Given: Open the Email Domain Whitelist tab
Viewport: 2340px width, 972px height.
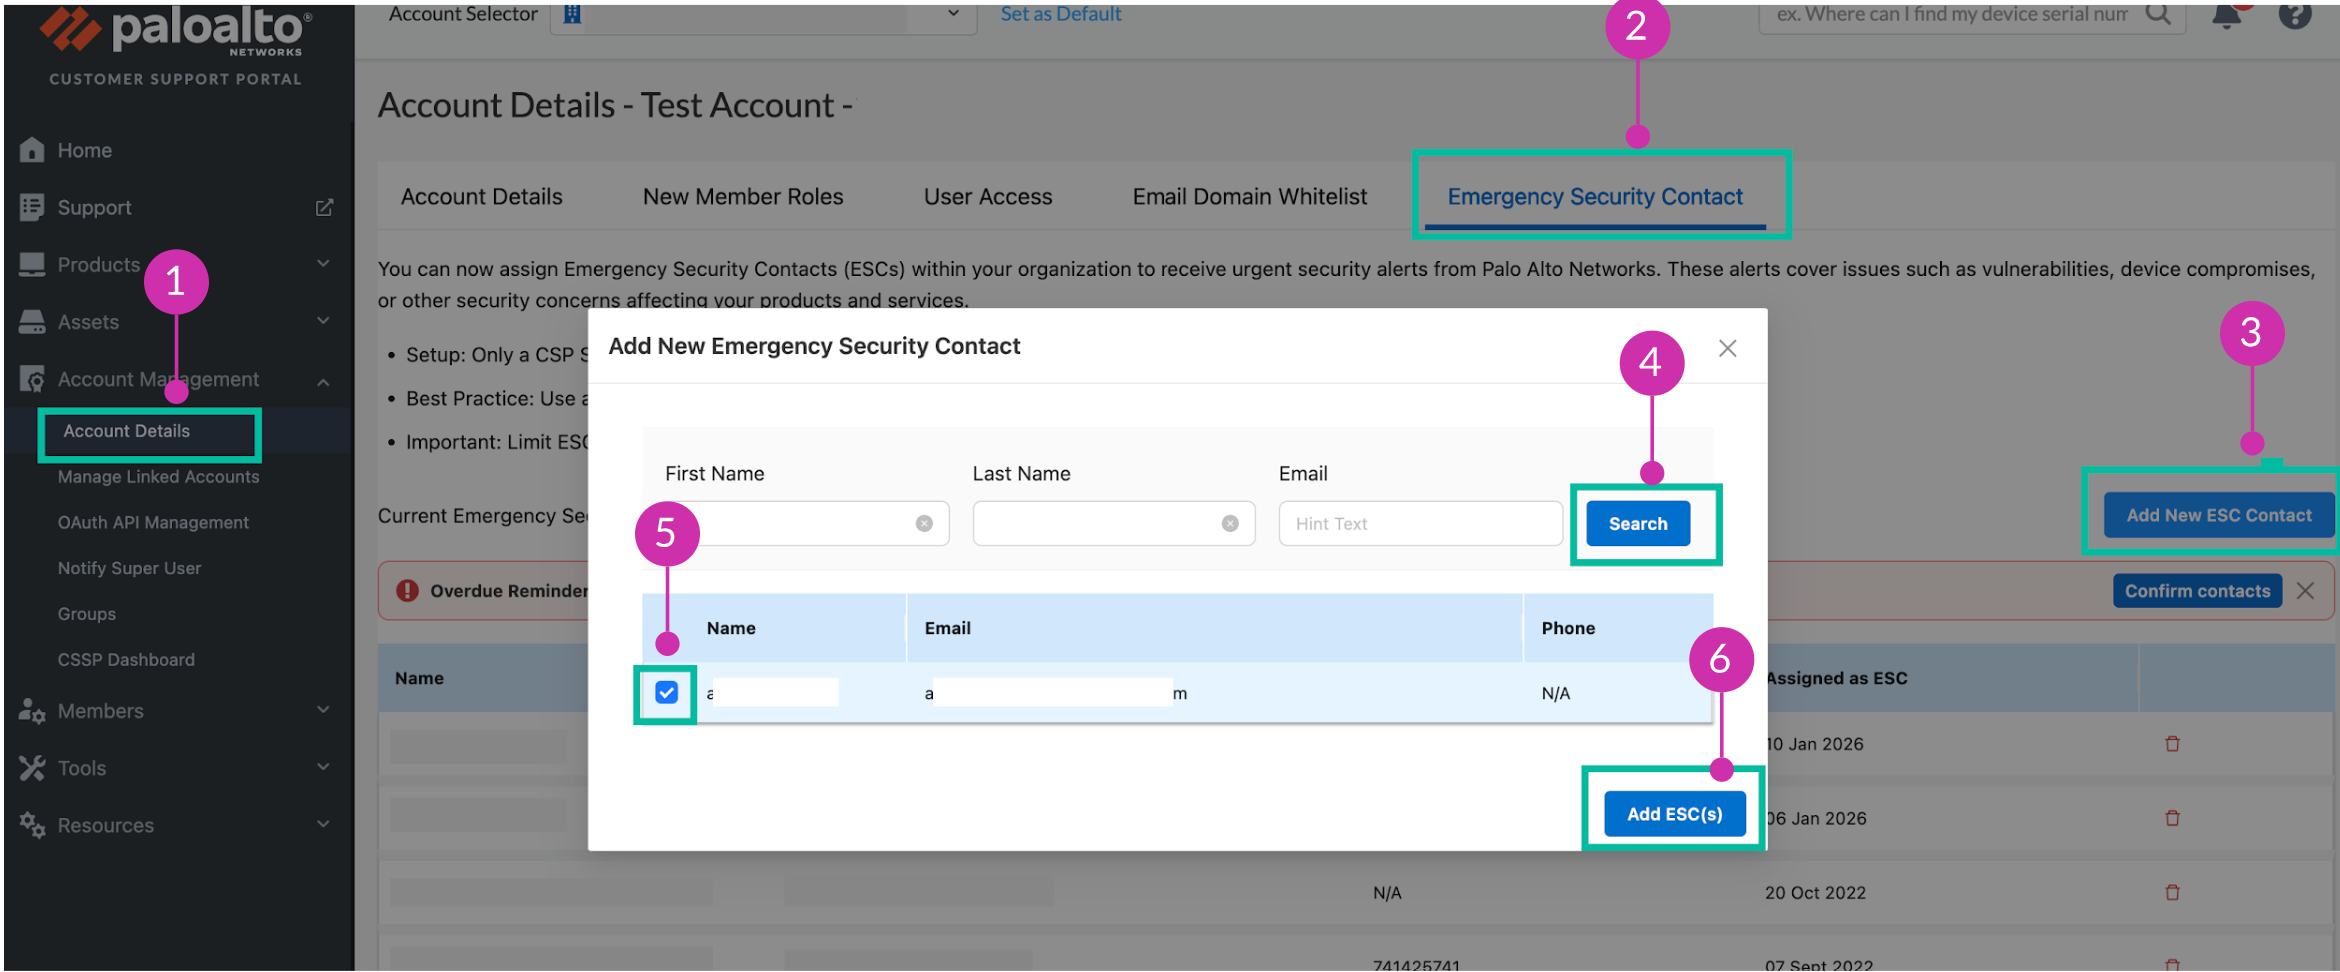Looking at the screenshot, I should 1249,197.
